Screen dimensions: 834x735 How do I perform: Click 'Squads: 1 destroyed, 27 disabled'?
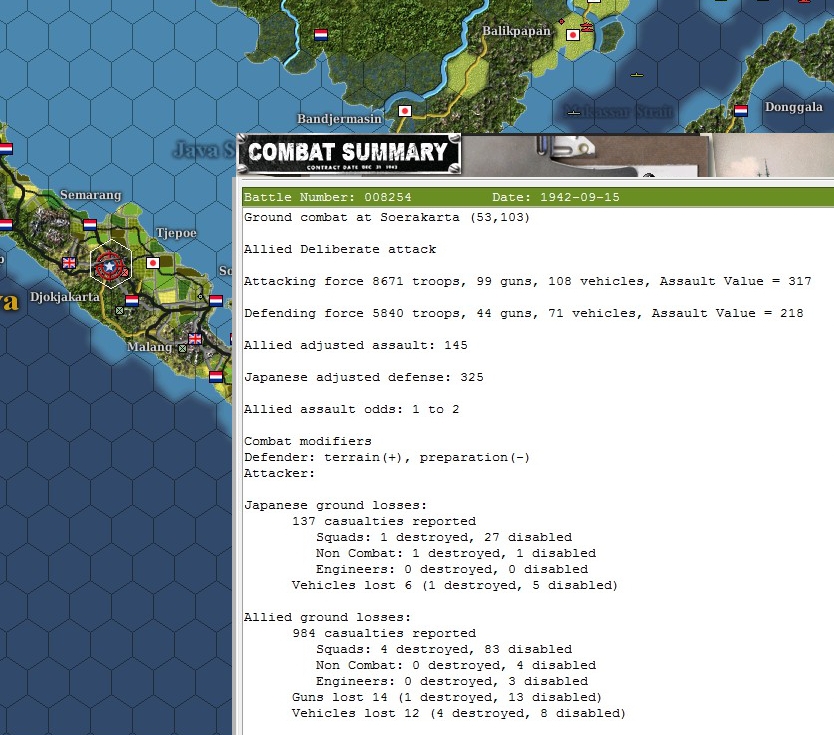click(x=444, y=537)
